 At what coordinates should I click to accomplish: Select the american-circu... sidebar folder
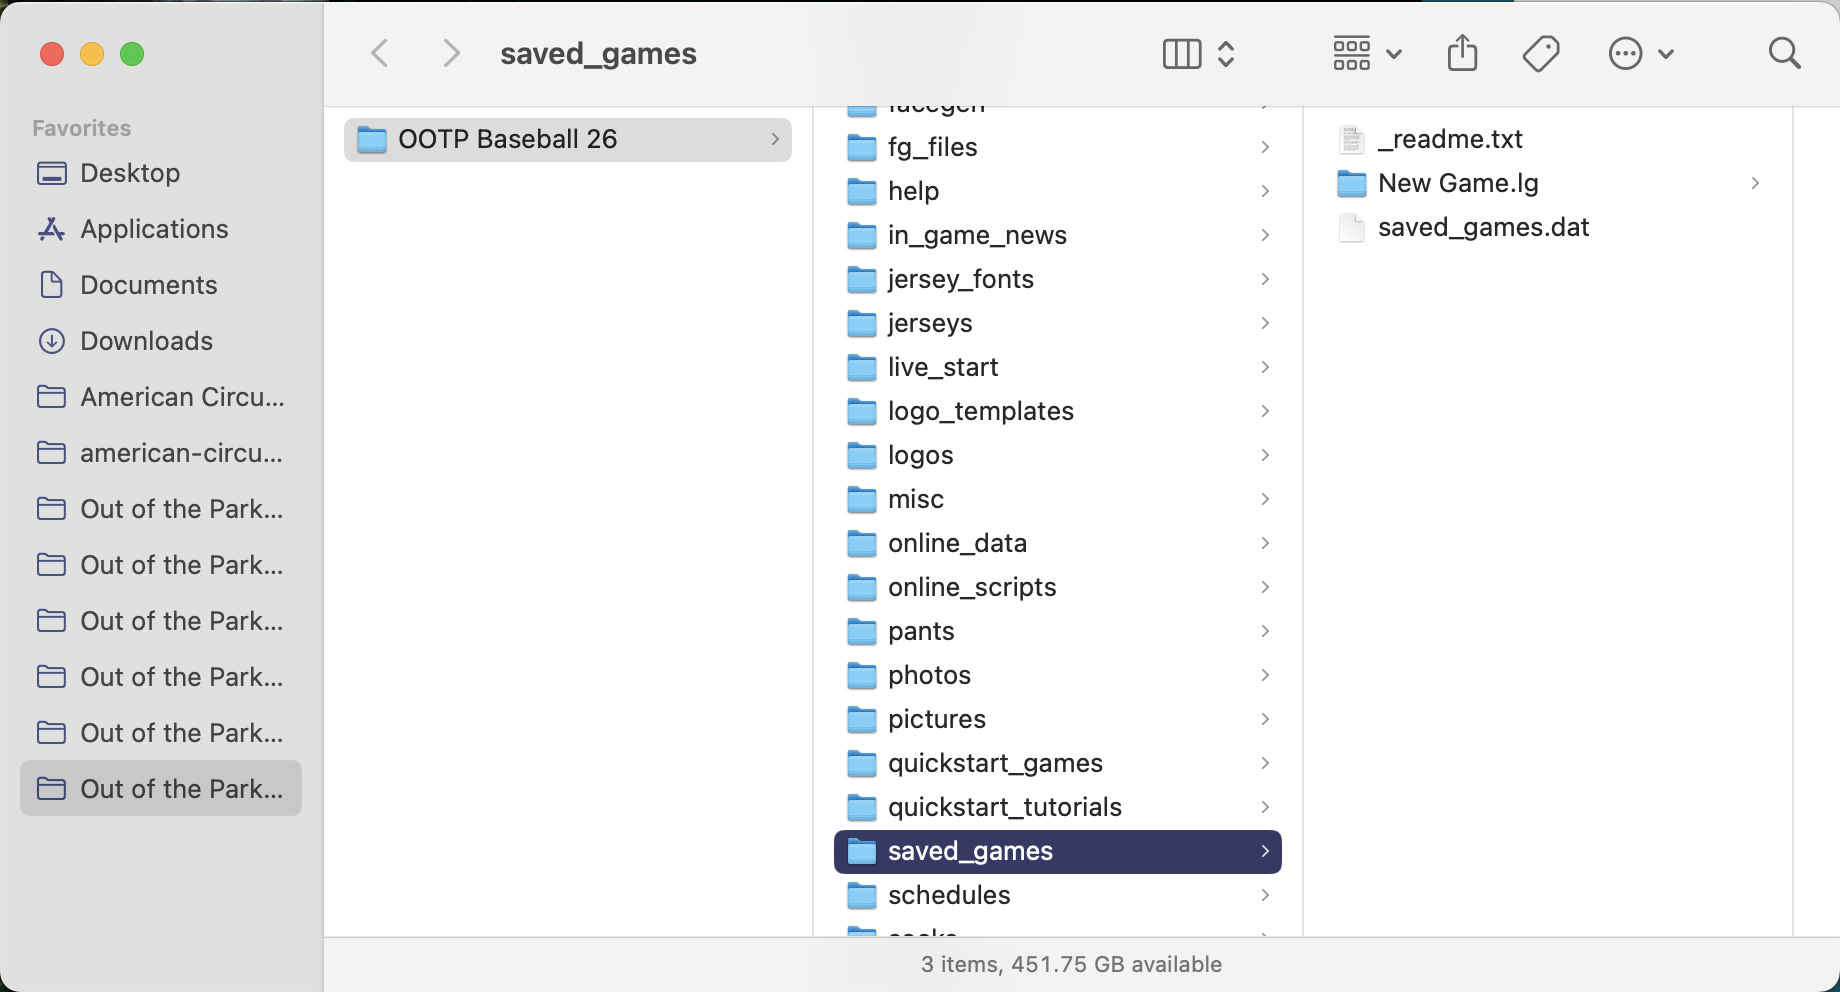[x=161, y=453]
